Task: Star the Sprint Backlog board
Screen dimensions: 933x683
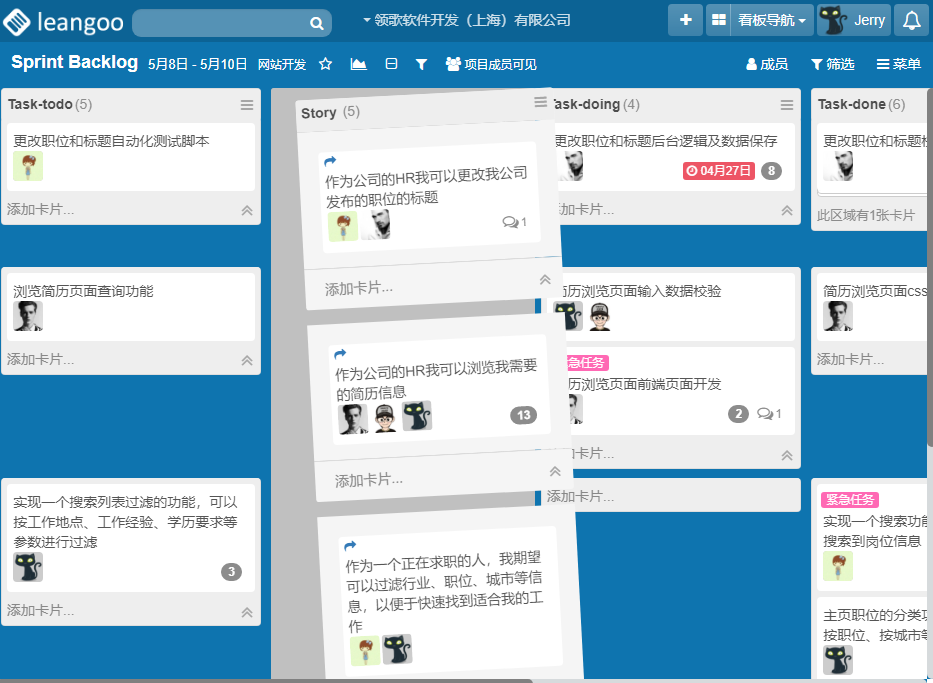Action: pyautogui.click(x=325, y=64)
